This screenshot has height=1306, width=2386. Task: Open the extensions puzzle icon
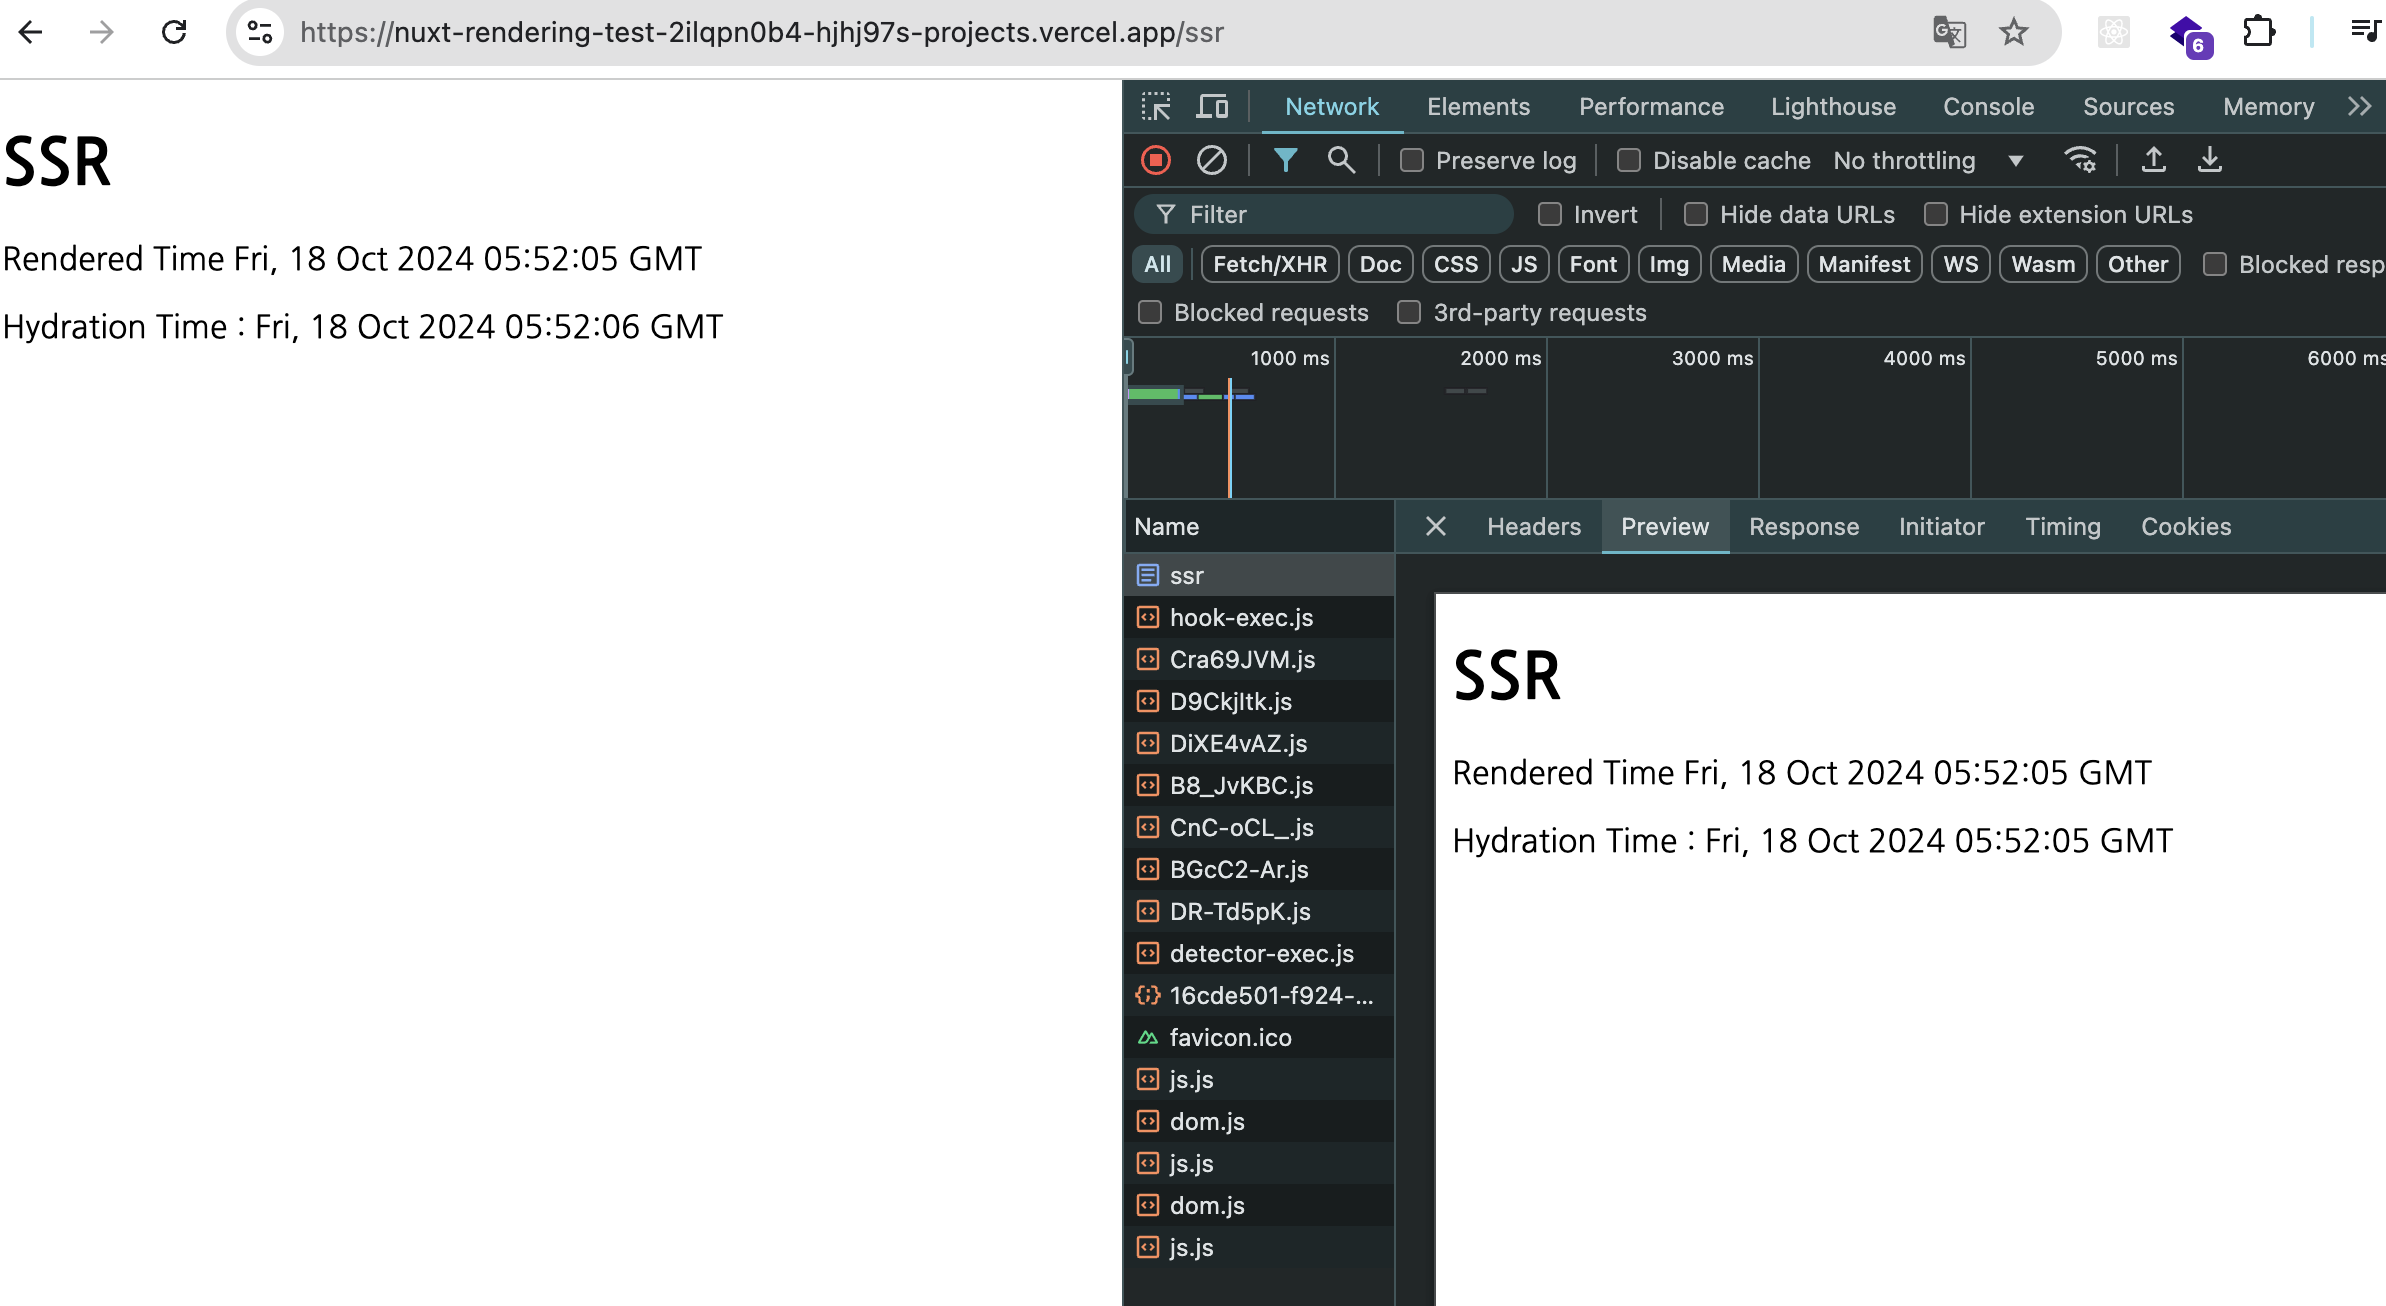click(2259, 32)
